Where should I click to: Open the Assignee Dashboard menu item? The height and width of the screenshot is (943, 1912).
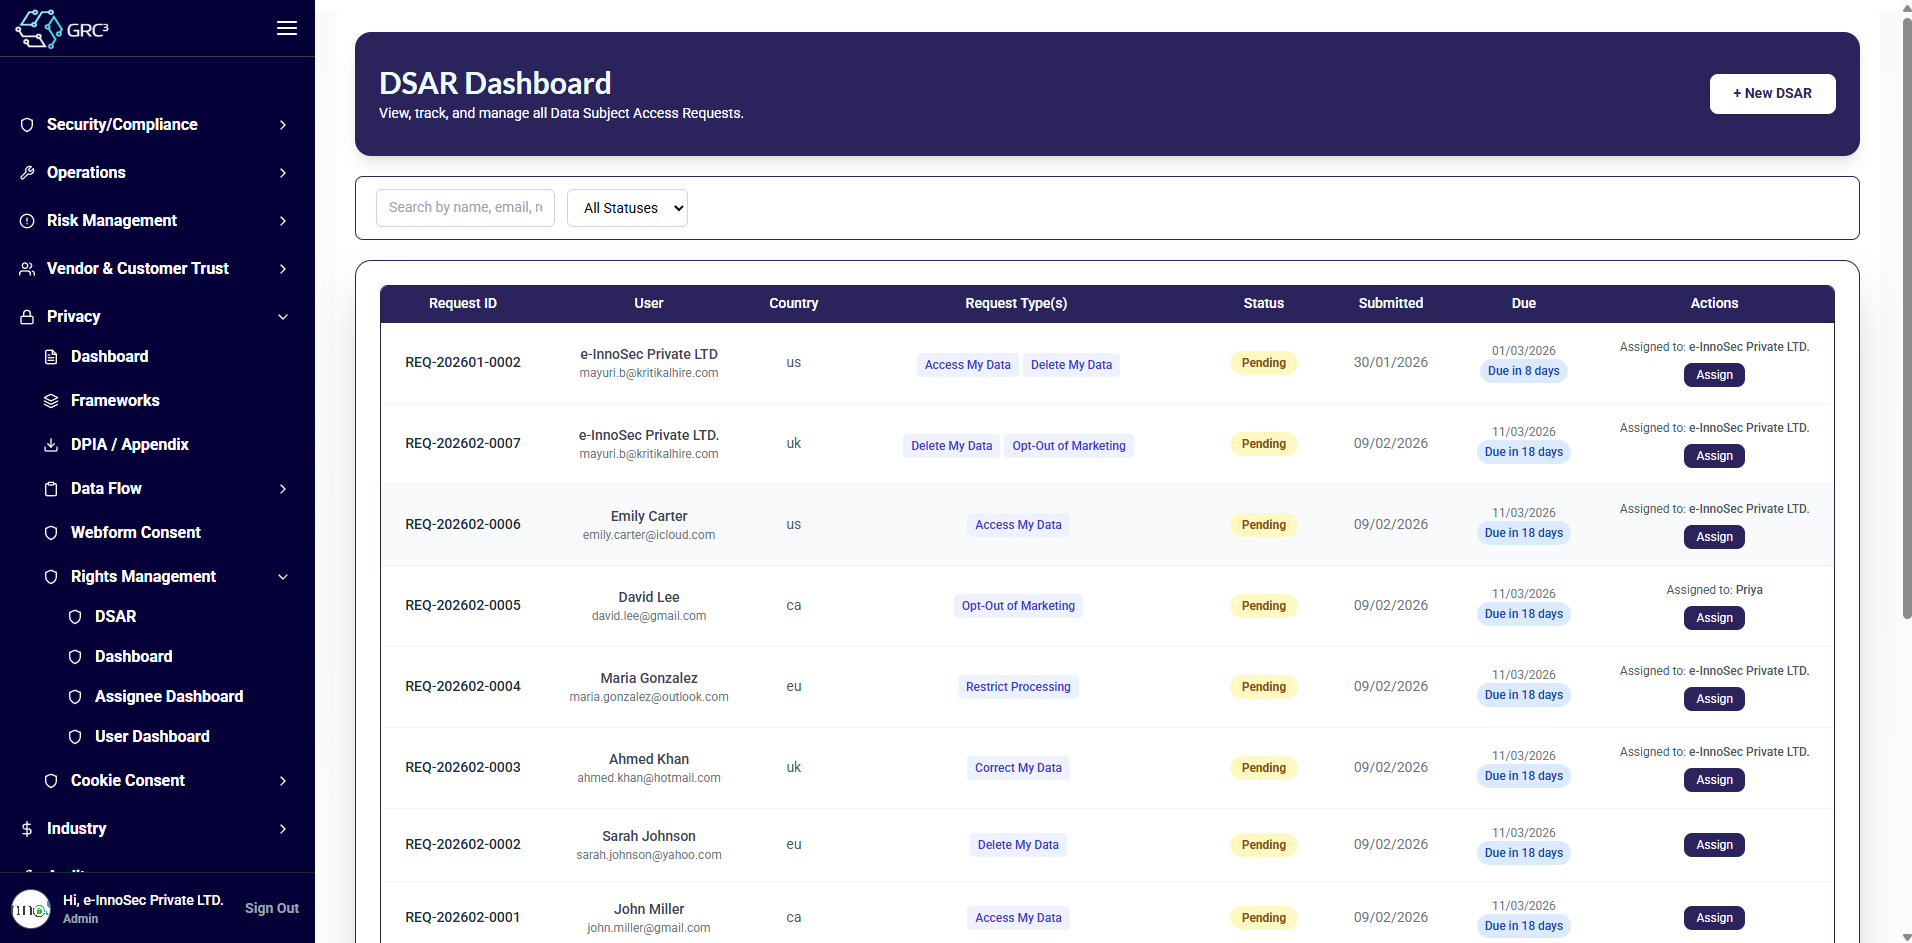point(168,697)
